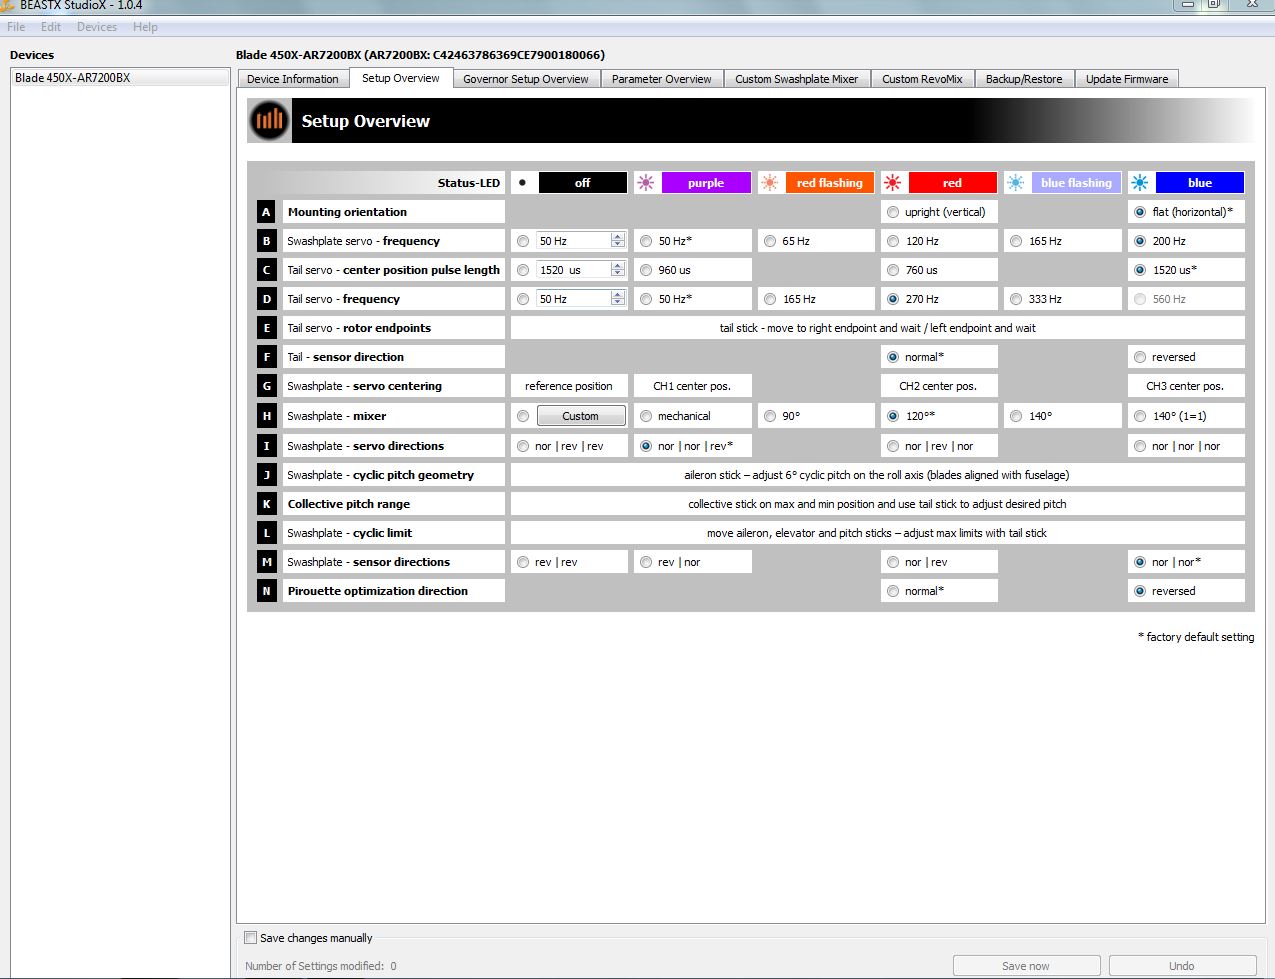This screenshot has height=979, width=1275.
Task: Click the red flashing LED sun icon
Action: [x=769, y=183]
